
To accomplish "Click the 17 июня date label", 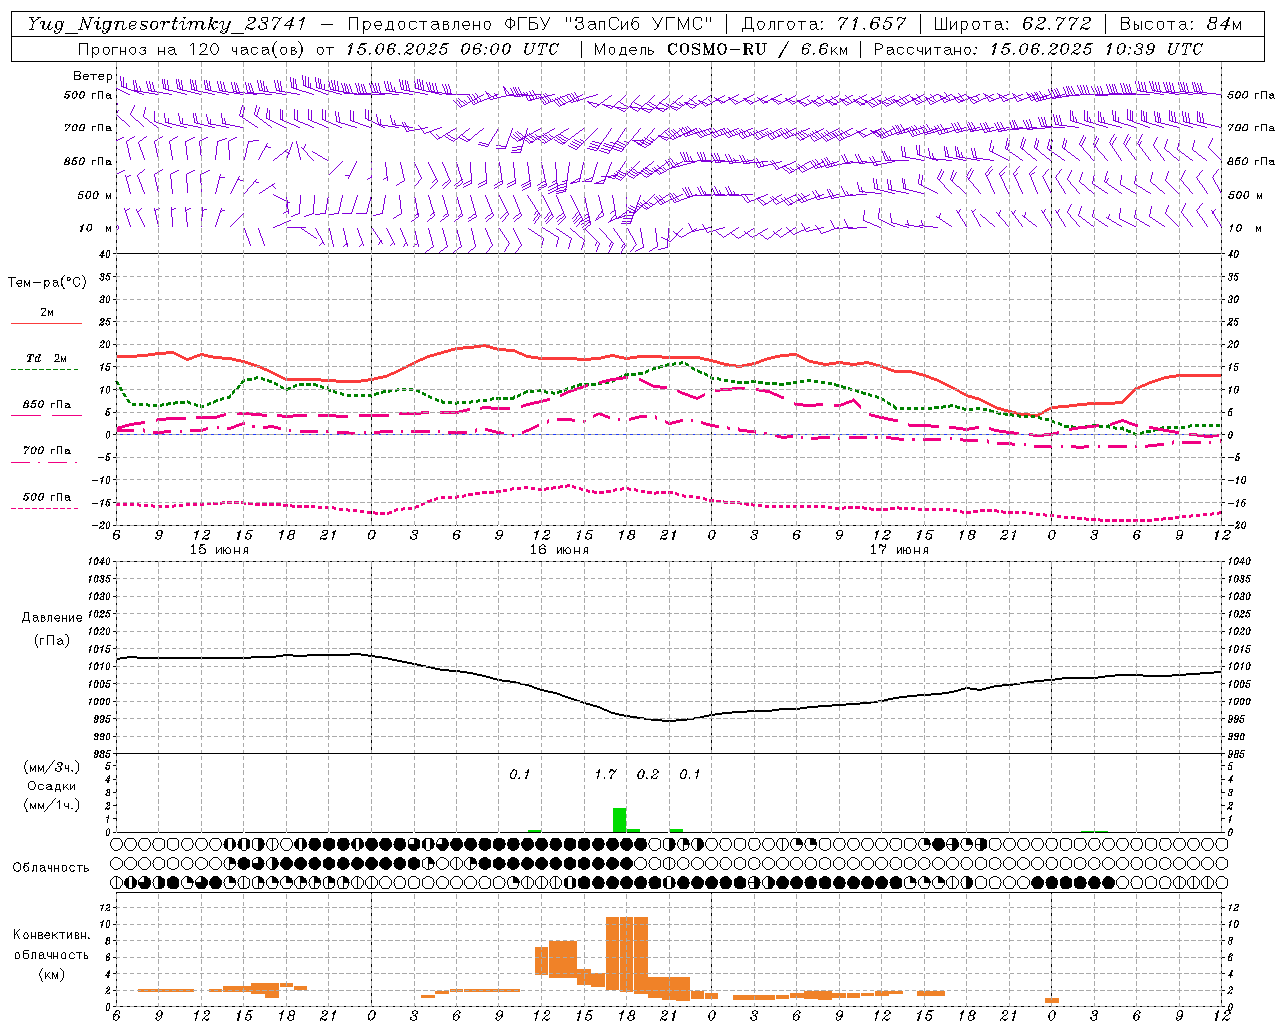I will pos(899,550).
